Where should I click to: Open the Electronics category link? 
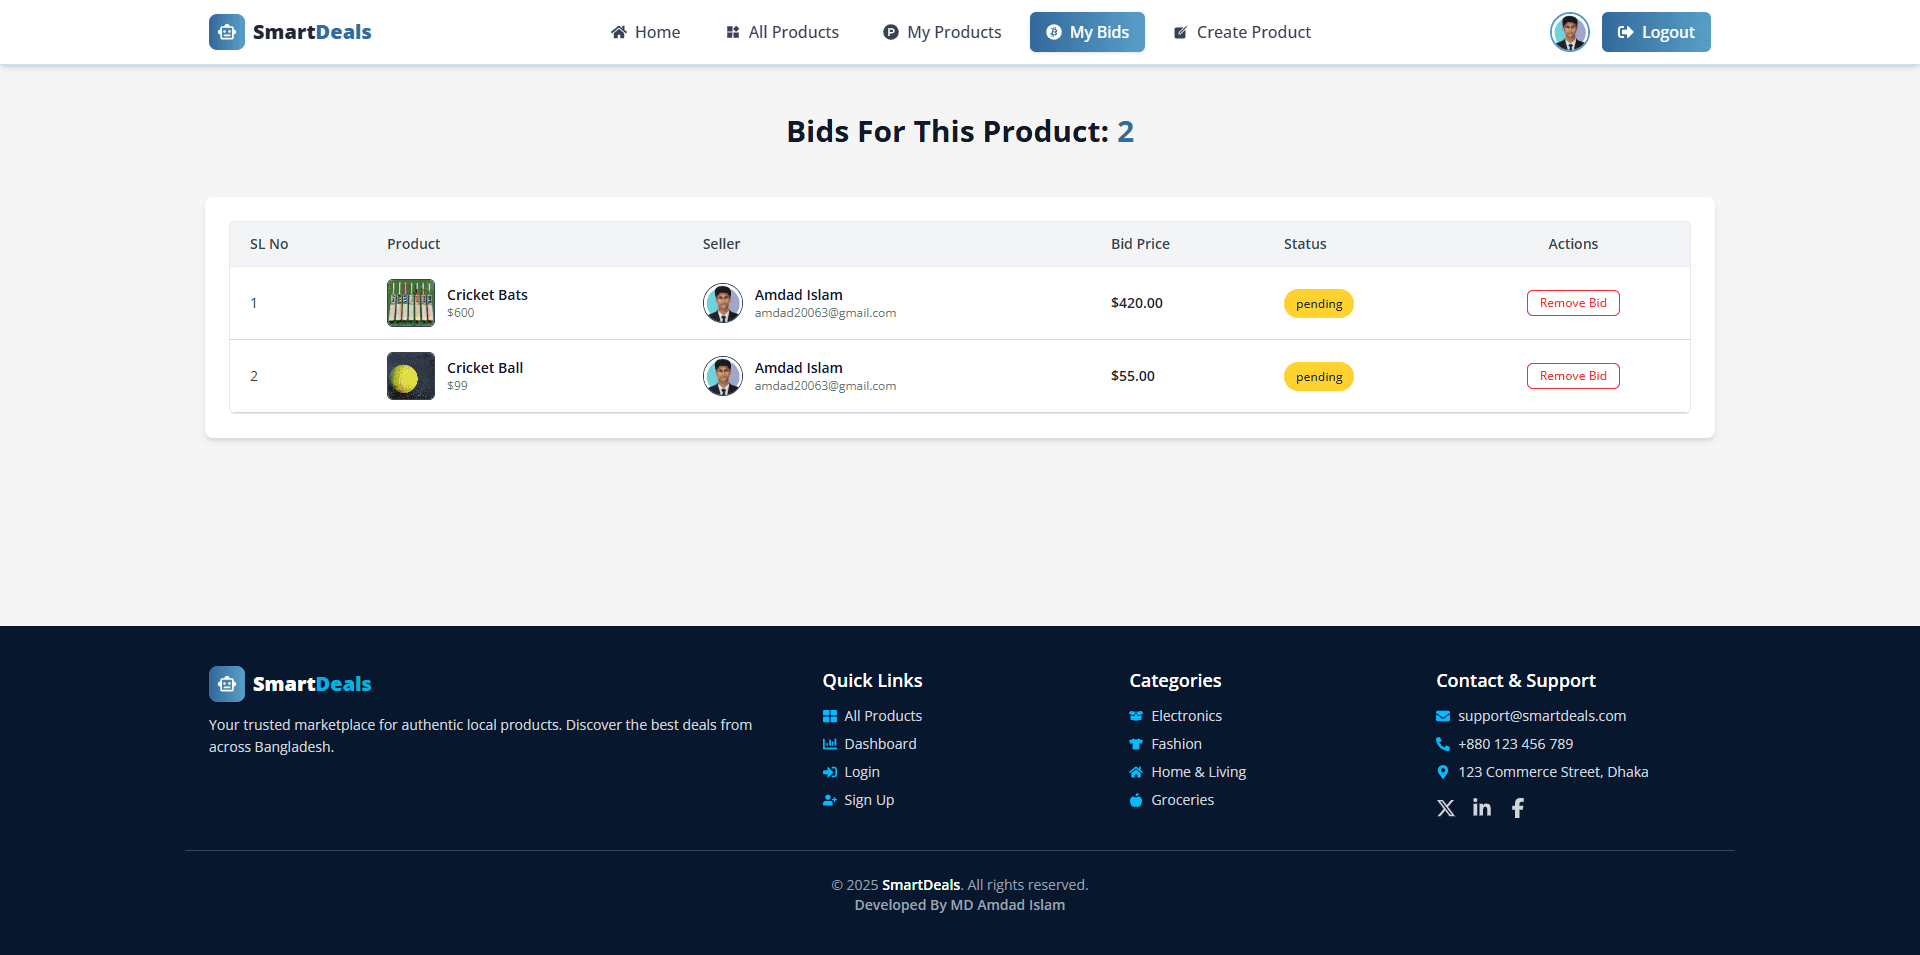click(x=1186, y=716)
